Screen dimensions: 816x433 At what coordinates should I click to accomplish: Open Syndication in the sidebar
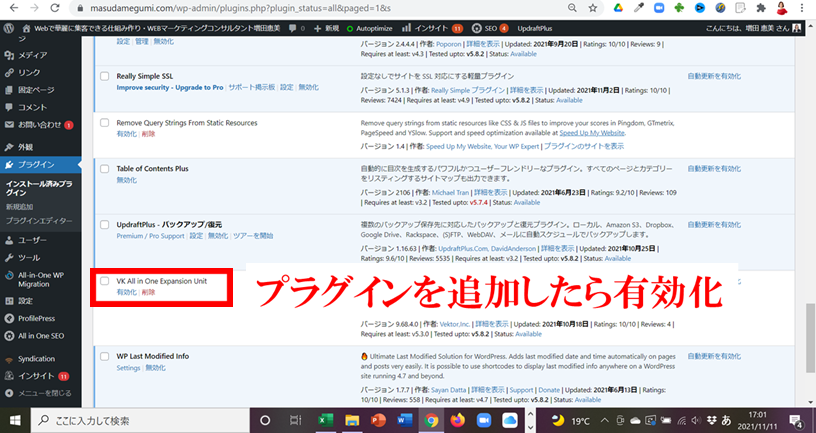(x=36, y=359)
